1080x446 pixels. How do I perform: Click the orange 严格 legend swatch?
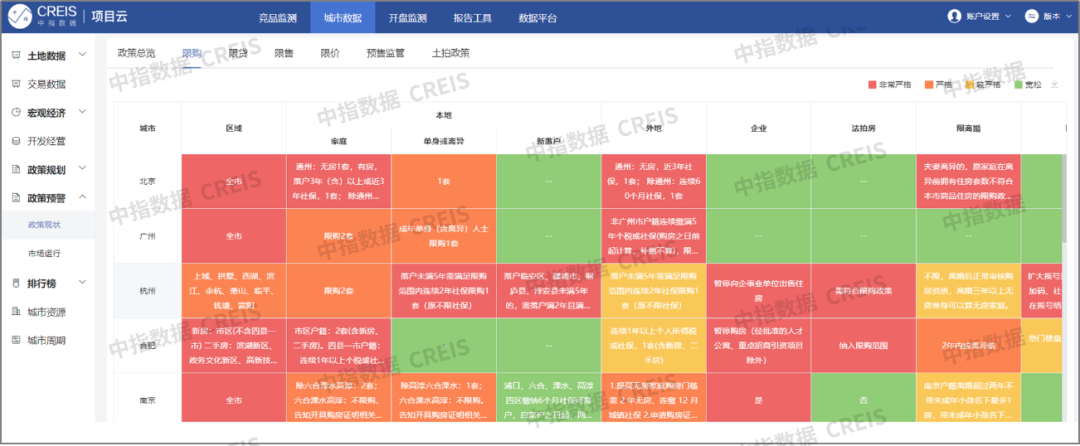[929, 85]
